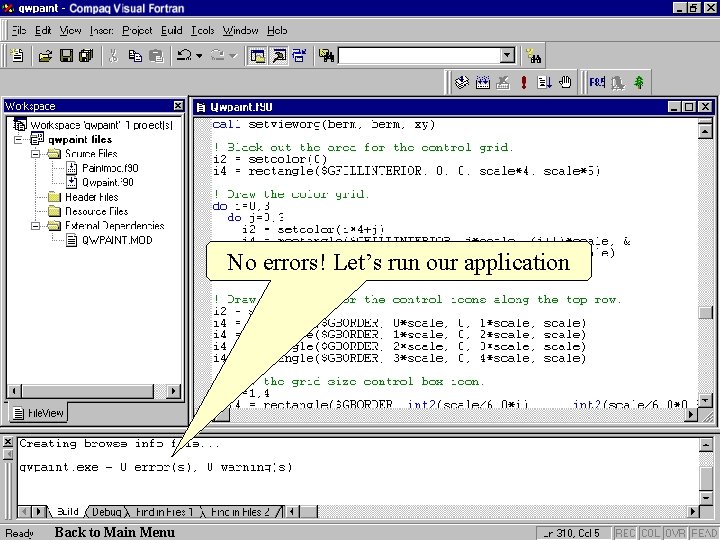The width and height of the screenshot is (720, 540).
Task: Switch to the FileView tab
Action: tap(39, 413)
